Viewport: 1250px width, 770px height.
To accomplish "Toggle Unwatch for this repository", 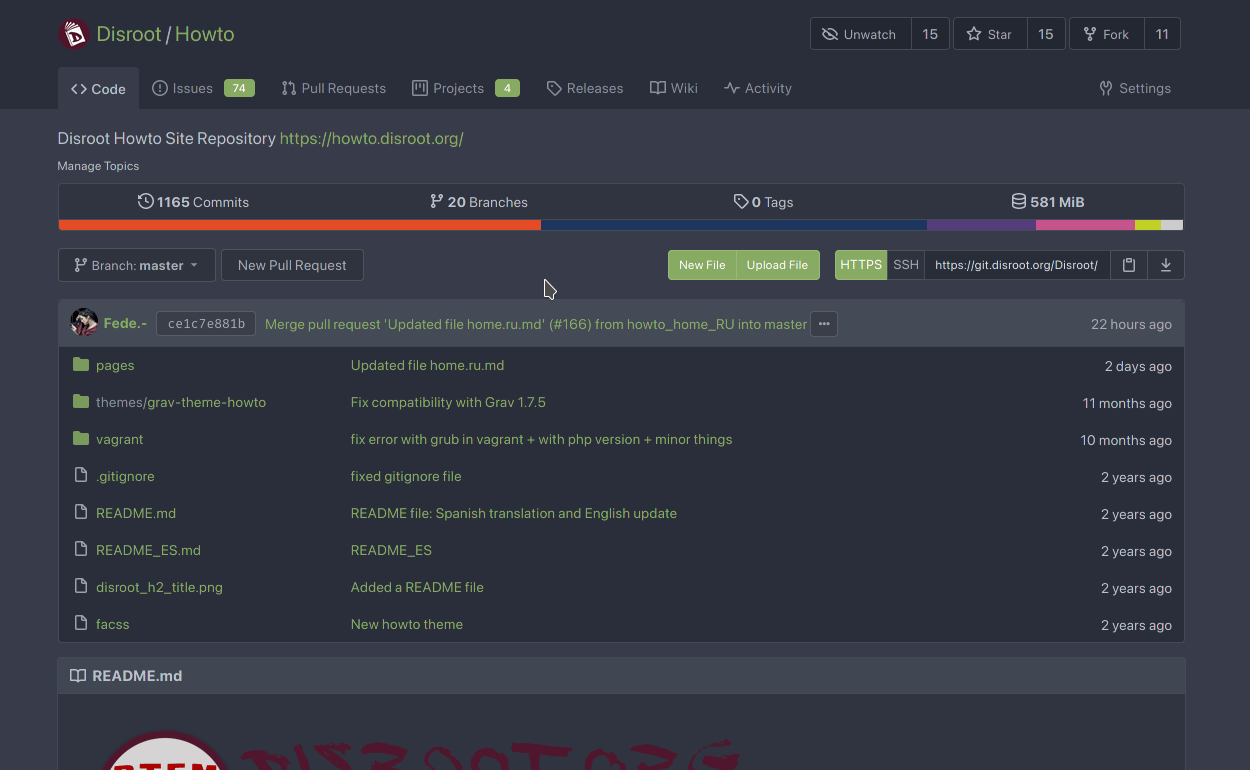I will 859,34.
